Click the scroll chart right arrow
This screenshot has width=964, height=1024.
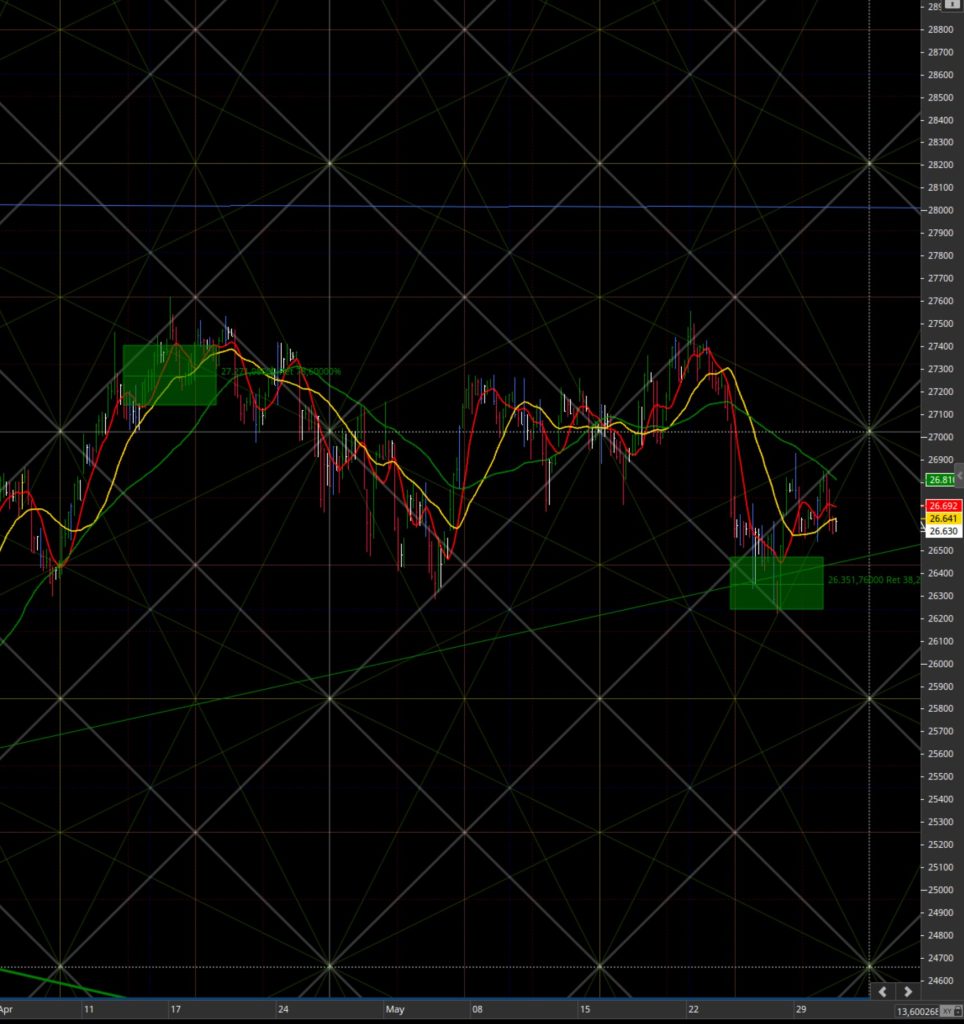[x=908, y=991]
